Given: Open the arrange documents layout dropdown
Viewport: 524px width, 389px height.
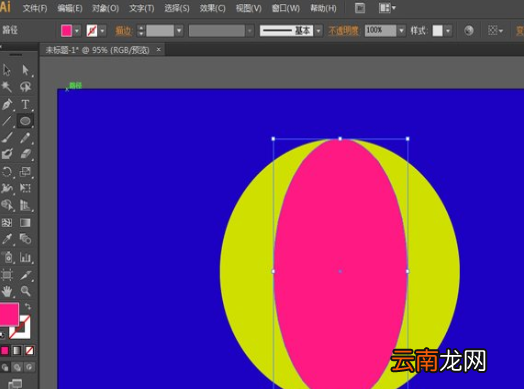Looking at the screenshot, I should [387, 8].
